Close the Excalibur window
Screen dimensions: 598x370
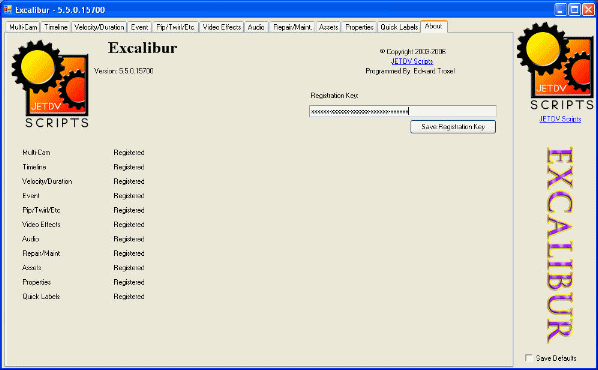588,10
